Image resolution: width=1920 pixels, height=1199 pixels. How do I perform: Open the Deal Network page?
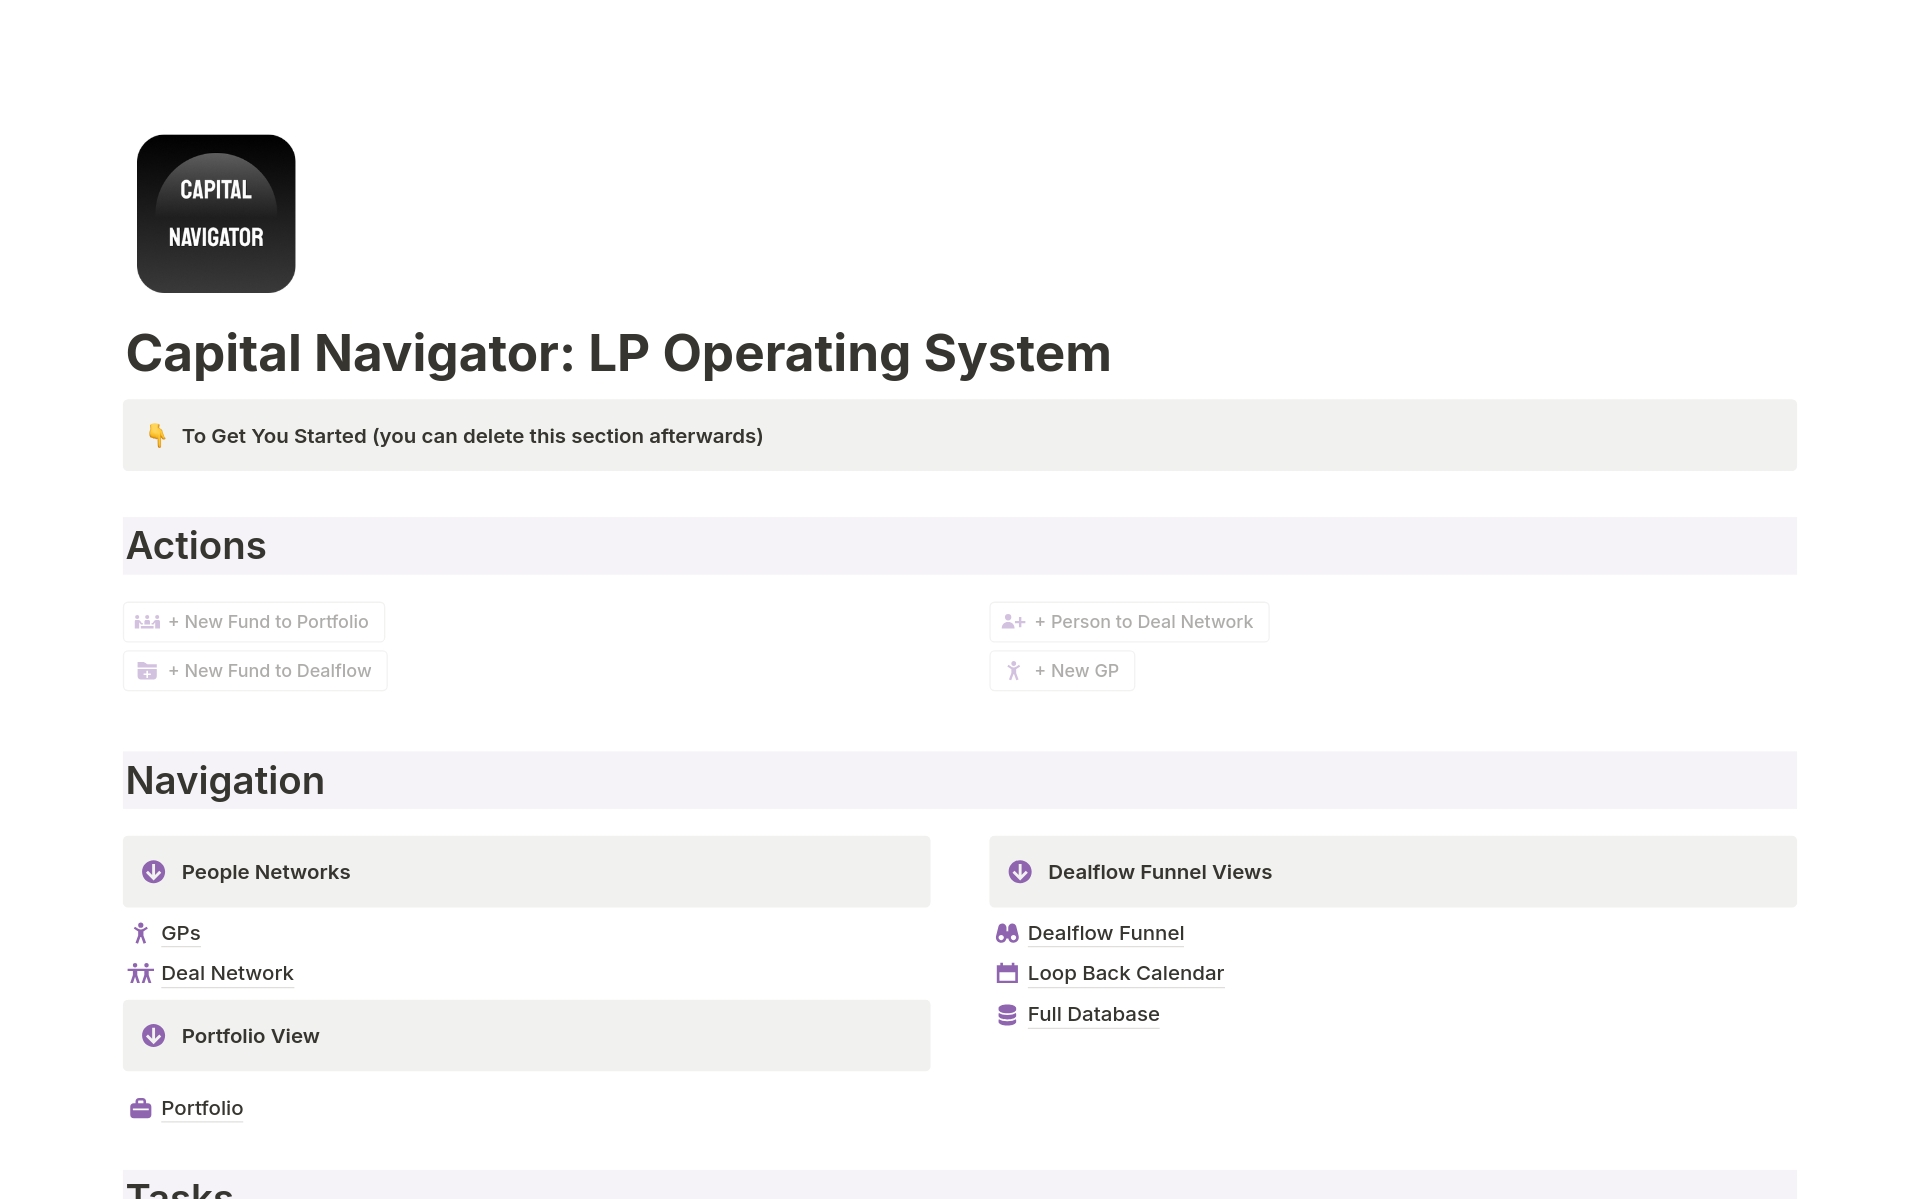(227, 973)
